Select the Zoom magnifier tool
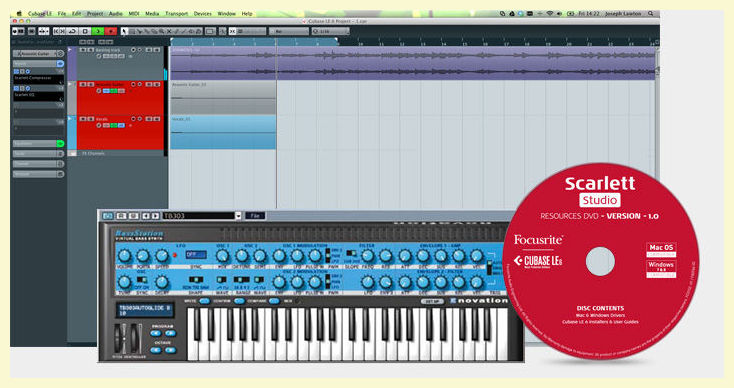This screenshot has width=734, height=388. click(x=161, y=31)
